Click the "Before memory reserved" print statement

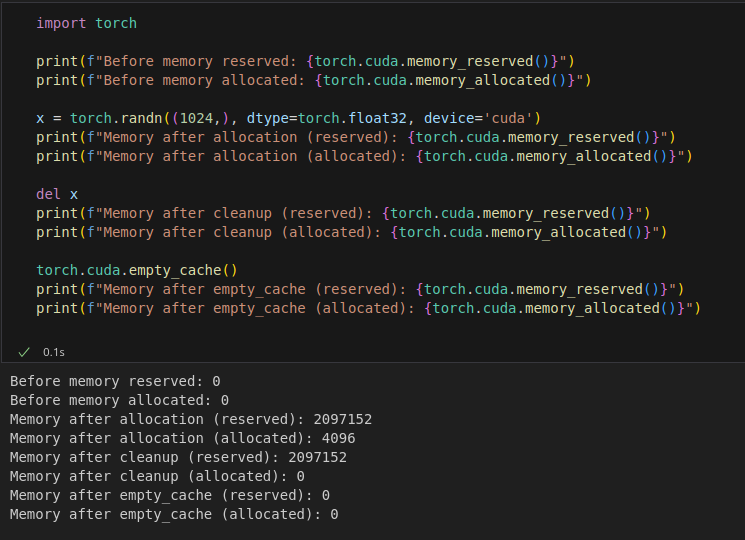pos(305,61)
